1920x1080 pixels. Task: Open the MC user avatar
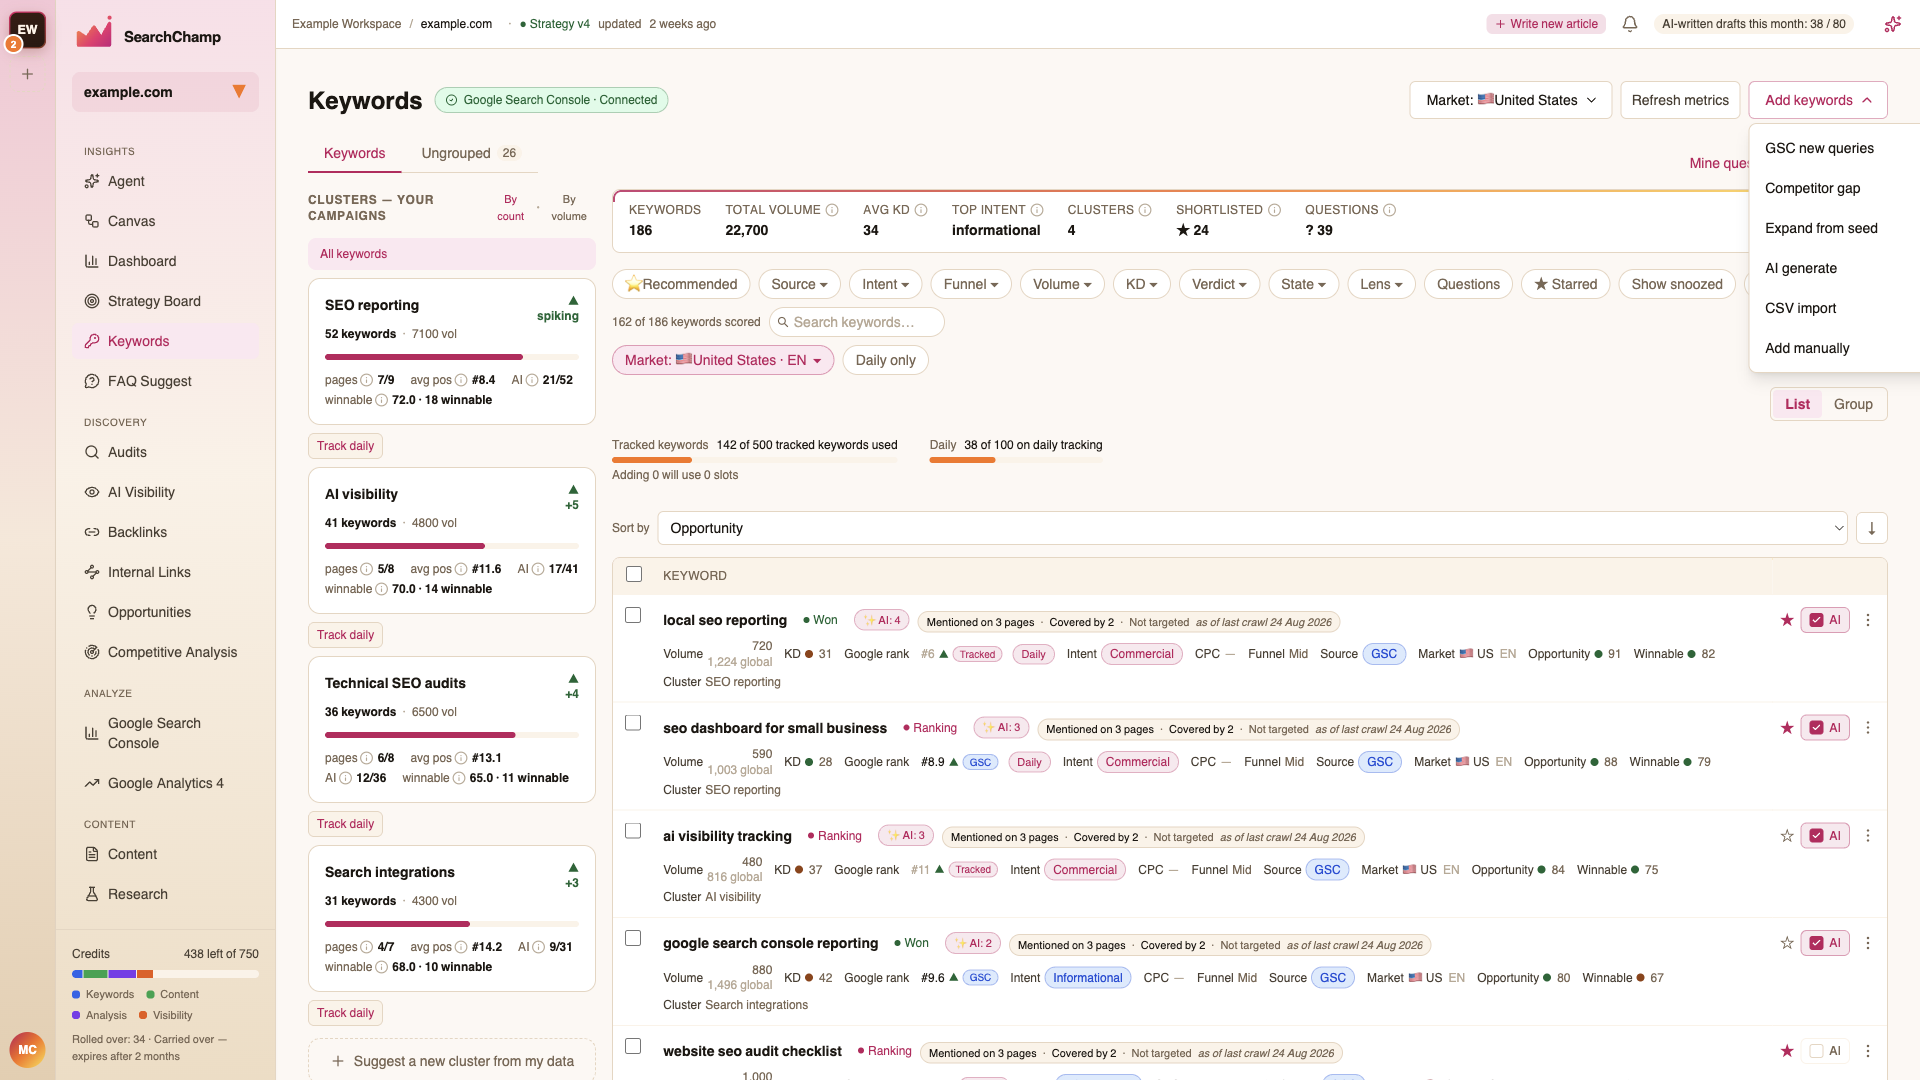coord(27,1050)
